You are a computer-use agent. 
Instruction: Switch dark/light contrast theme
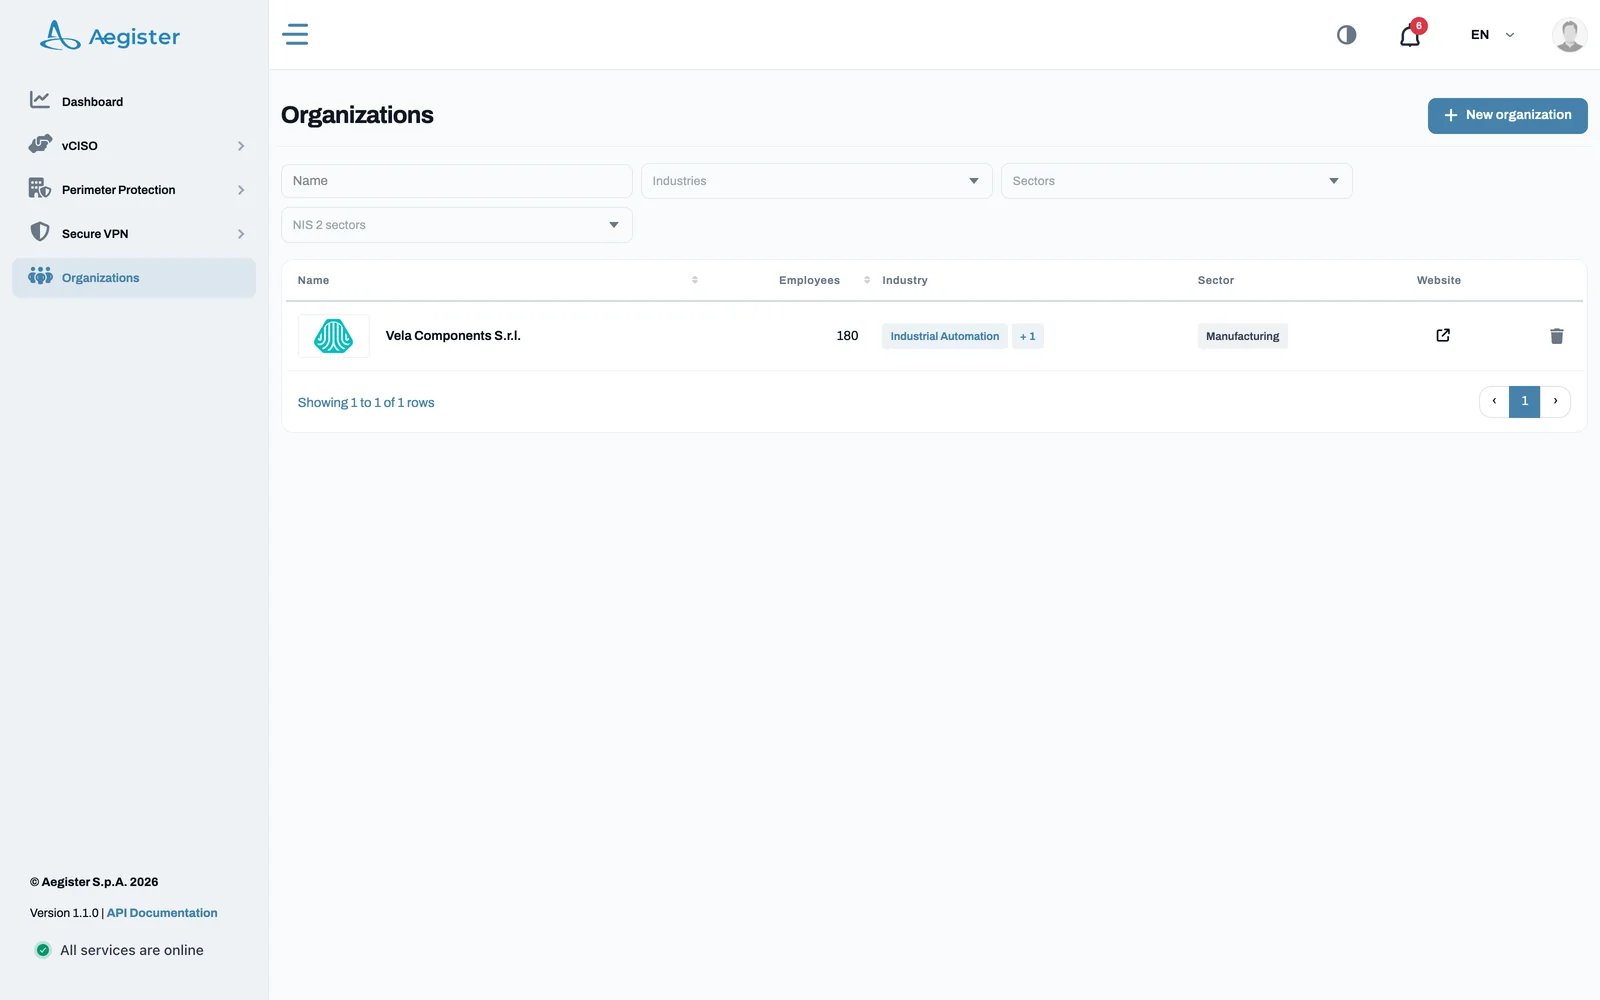pyautogui.click(x=1347, y=35)
